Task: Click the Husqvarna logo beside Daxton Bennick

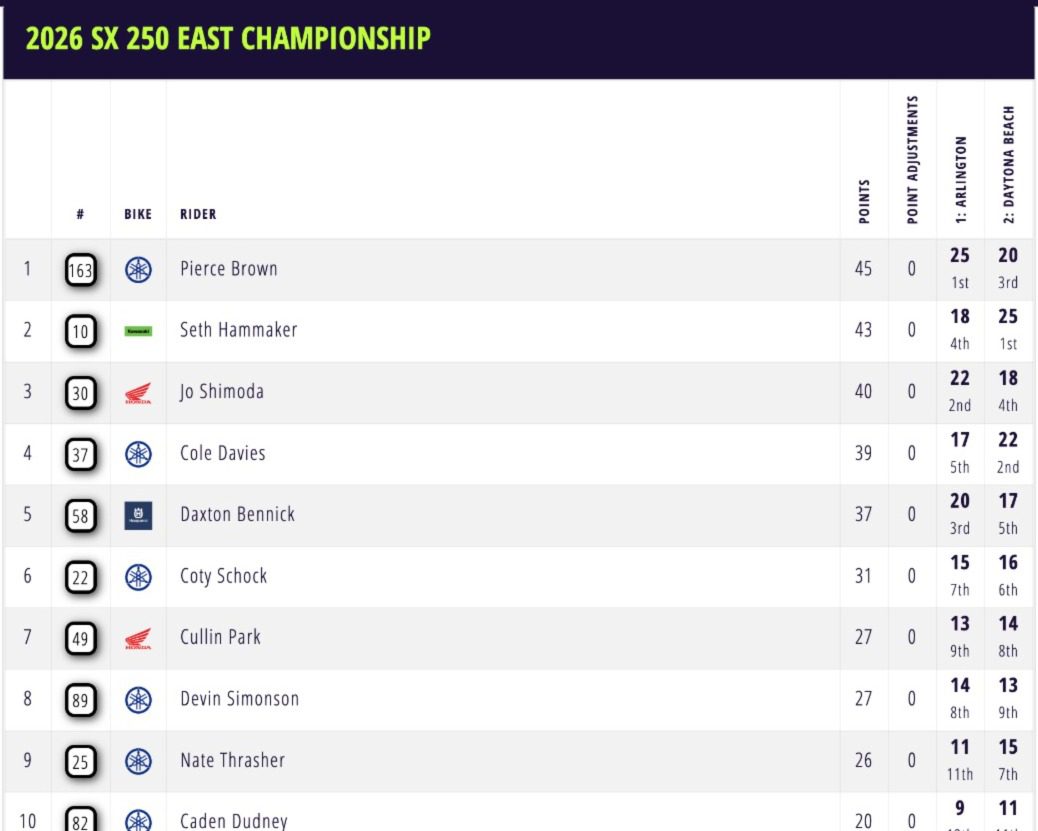Action: point(138,516)
